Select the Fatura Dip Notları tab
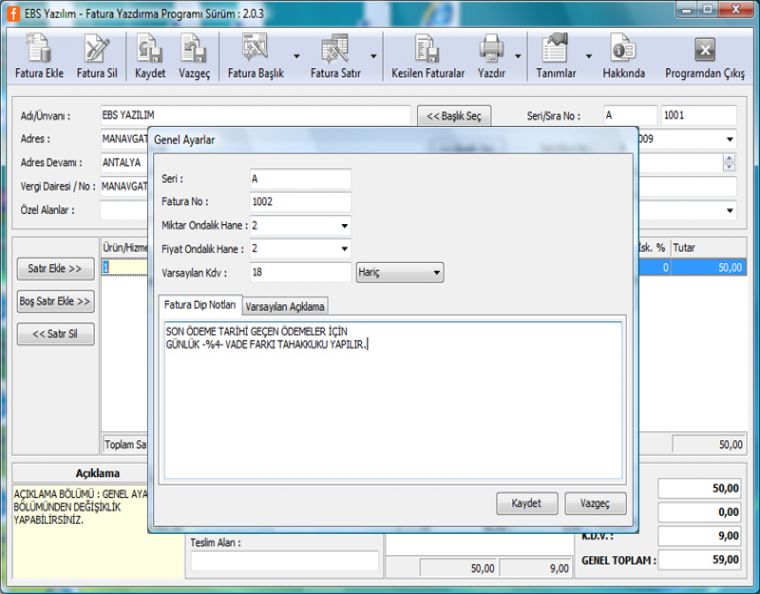The width and height of the screenshot is (760, 594). 200,304
